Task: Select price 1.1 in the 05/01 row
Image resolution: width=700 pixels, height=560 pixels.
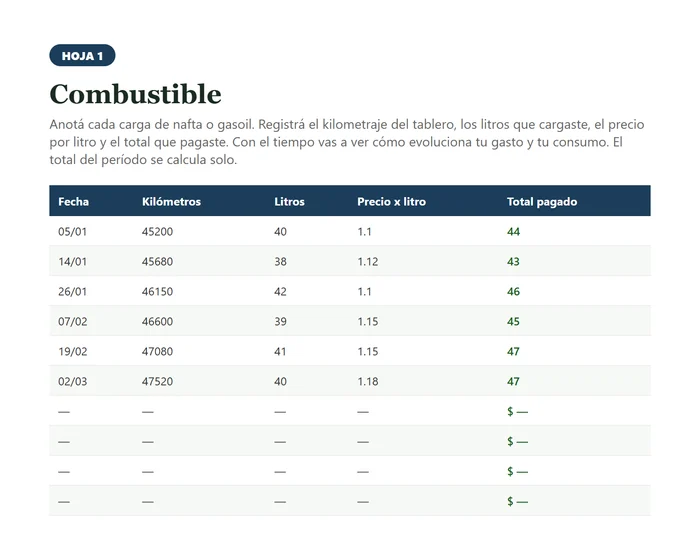Action: [364, 231]
